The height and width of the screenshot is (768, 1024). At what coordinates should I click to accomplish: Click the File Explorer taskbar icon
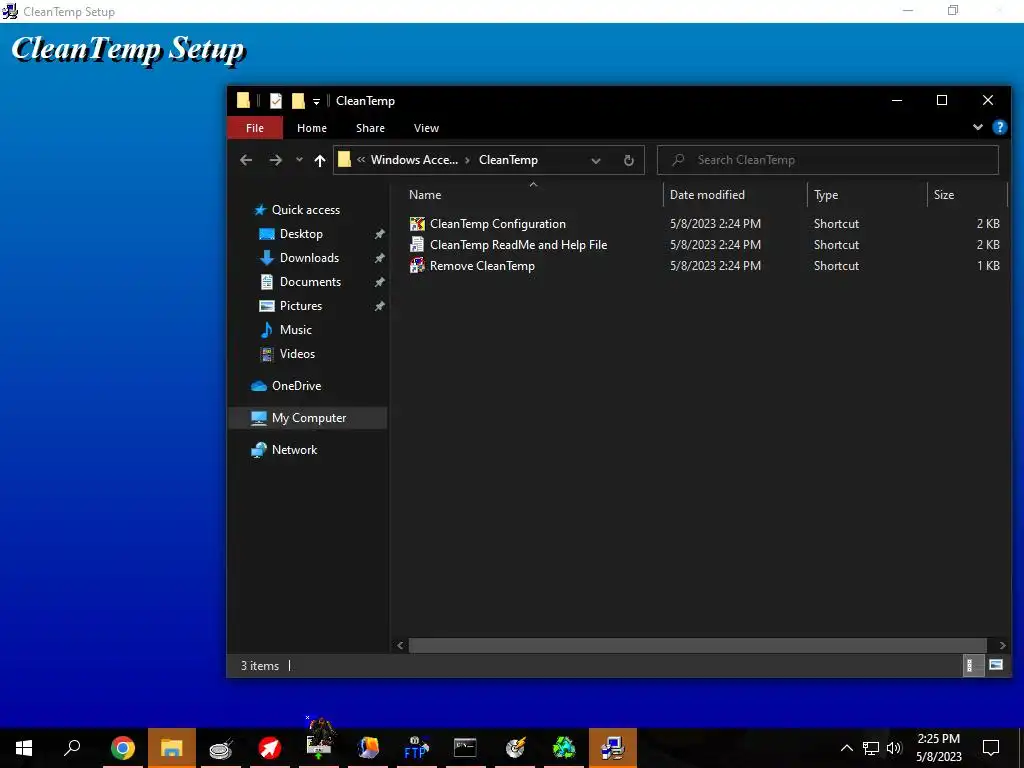tap(172, 748)
